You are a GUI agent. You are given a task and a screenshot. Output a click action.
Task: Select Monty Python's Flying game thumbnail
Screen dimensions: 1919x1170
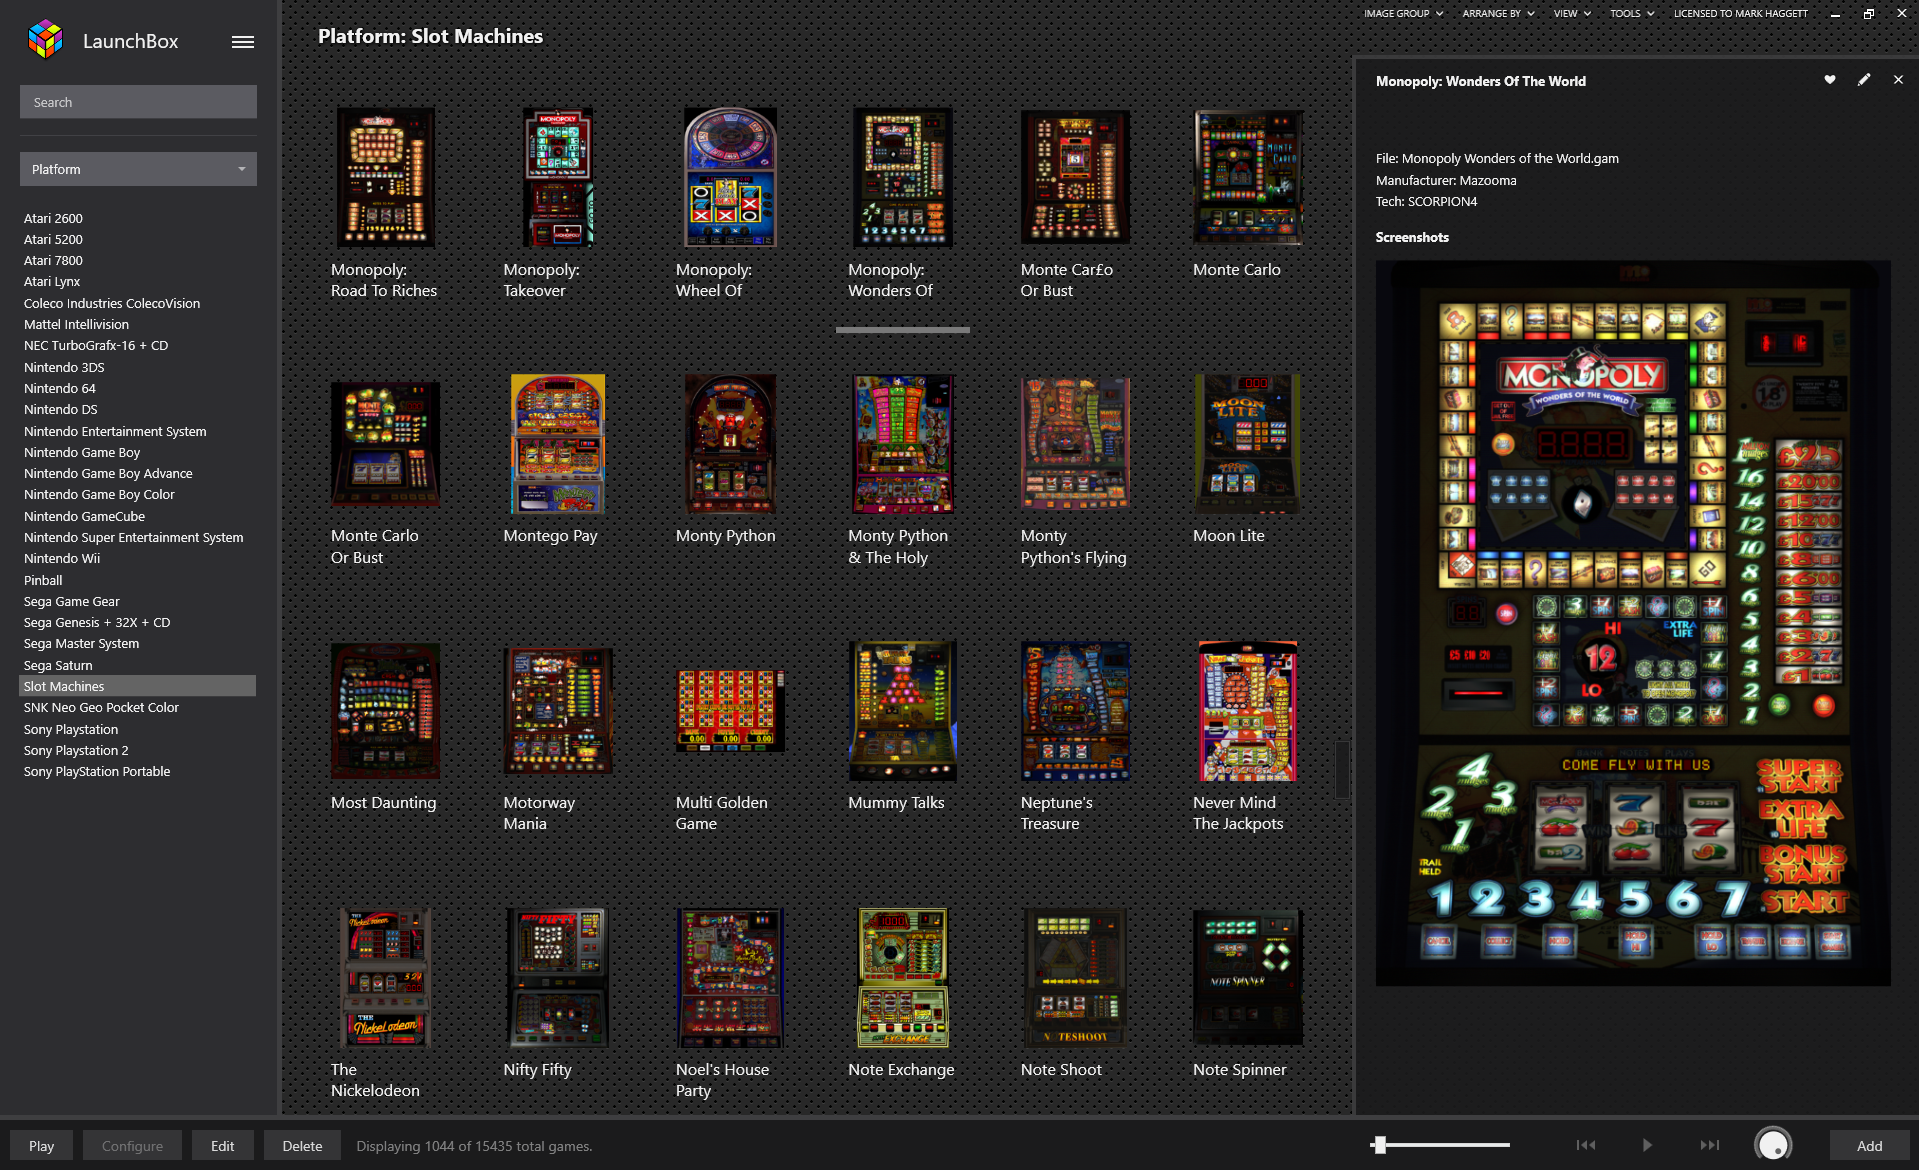tap(1075, 444)
